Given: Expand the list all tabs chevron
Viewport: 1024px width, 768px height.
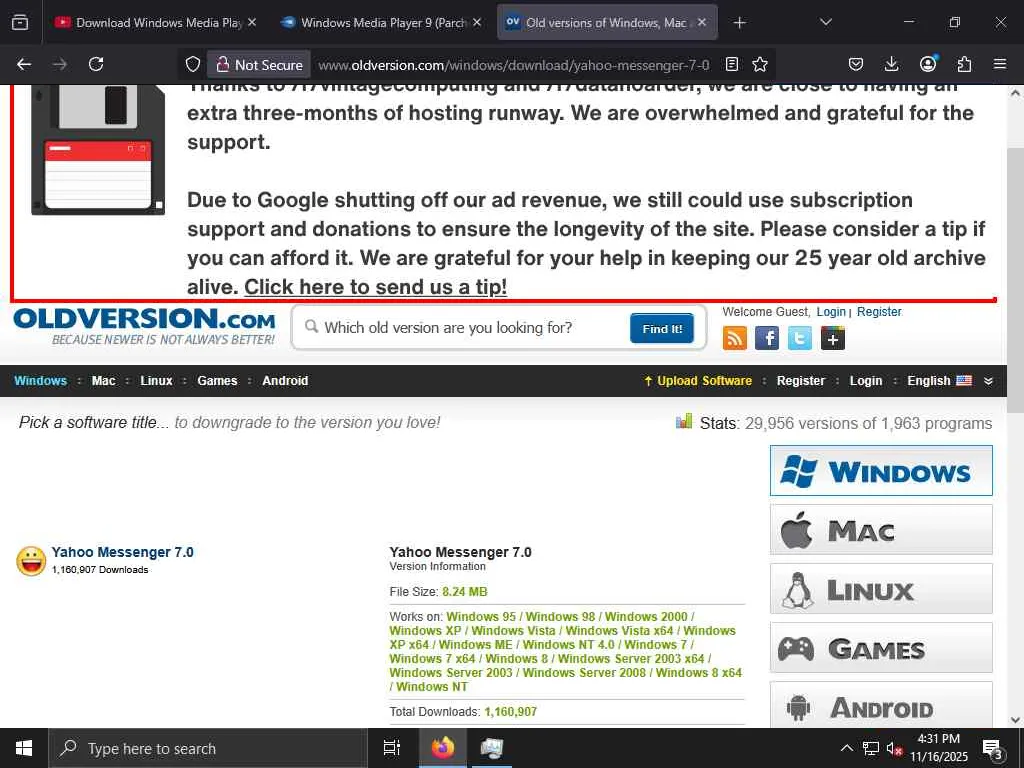Looking at the screenshot, I should click(825, 22).
